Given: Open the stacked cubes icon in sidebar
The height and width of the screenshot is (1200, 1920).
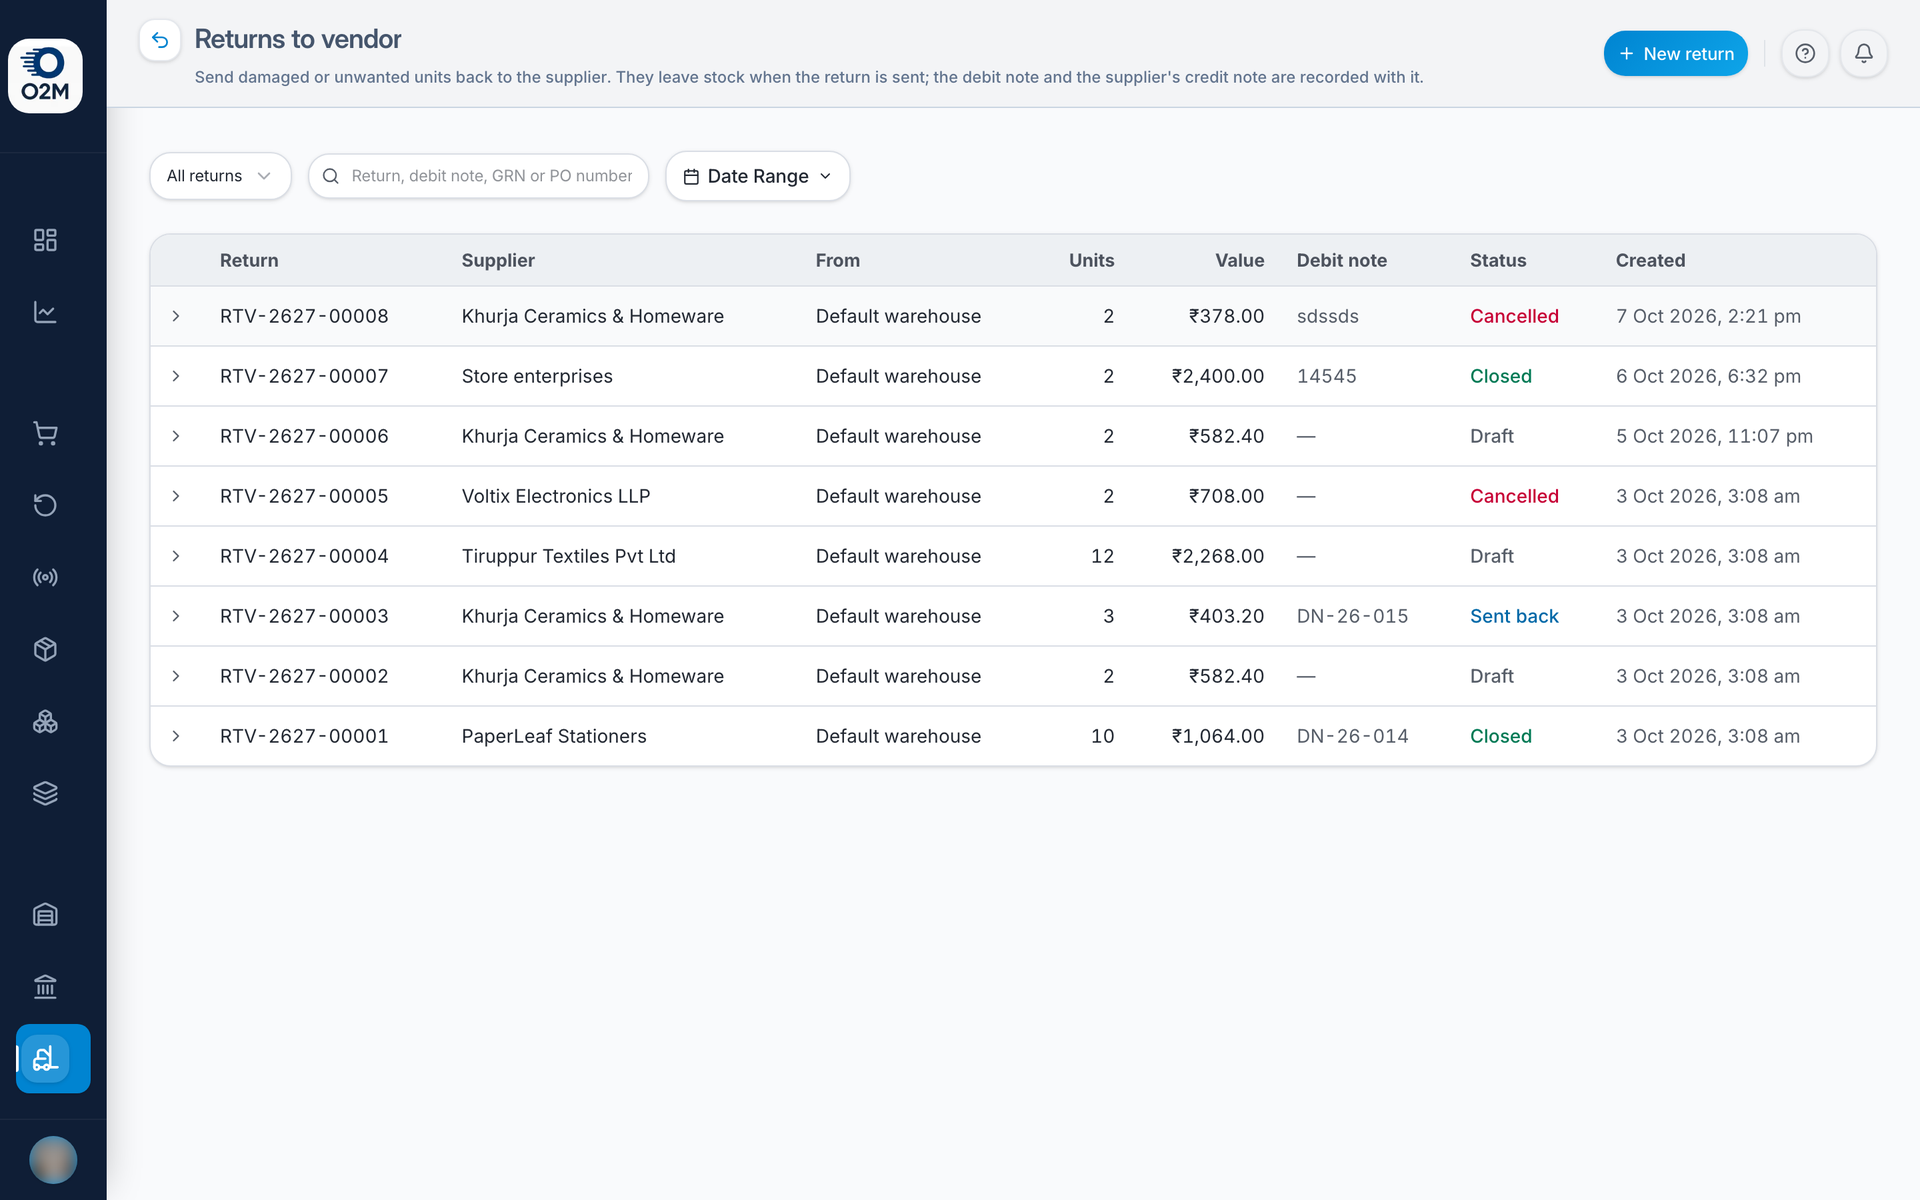Looking at the screenshot, I should tap(45, 721).
